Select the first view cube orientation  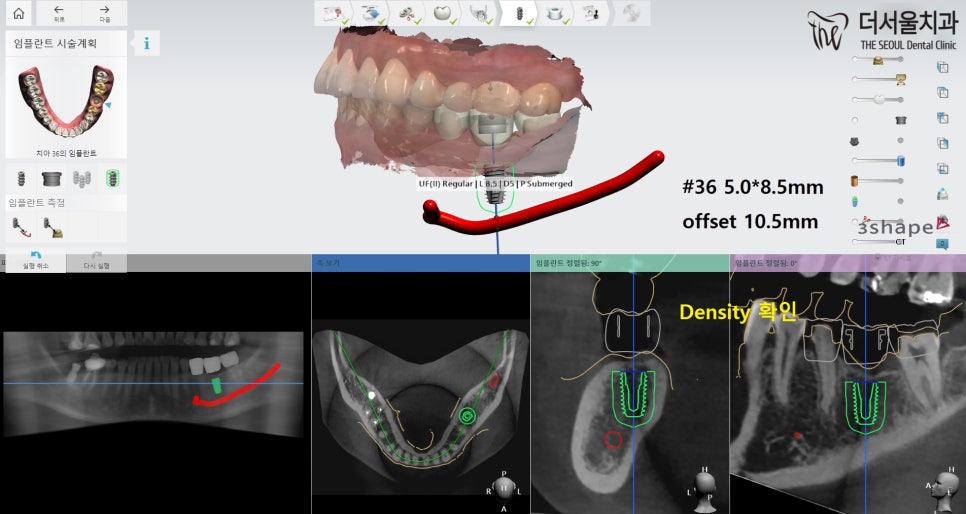pos(943,67)
